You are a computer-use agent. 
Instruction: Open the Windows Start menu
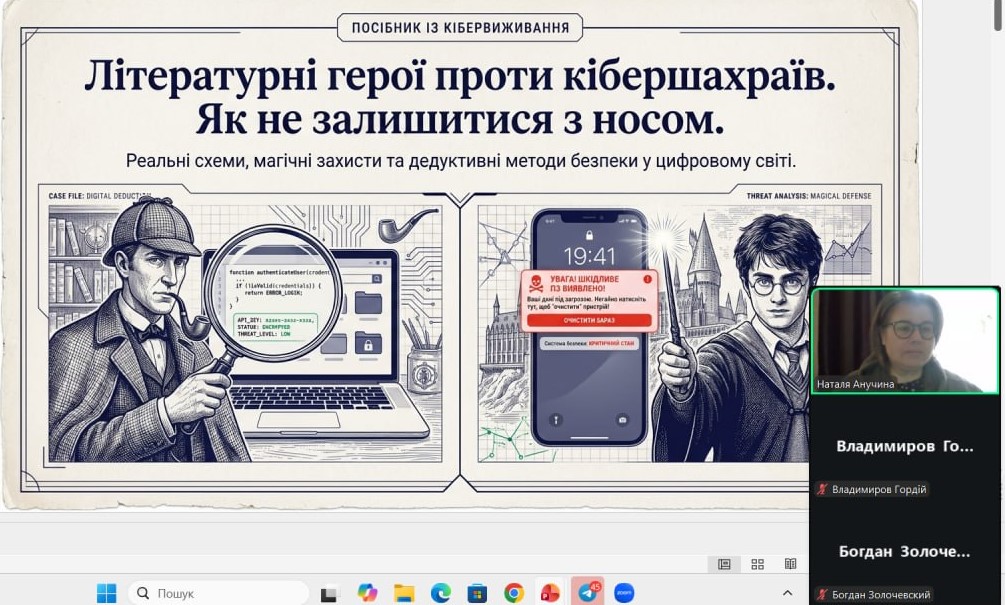tap(106, 593)
